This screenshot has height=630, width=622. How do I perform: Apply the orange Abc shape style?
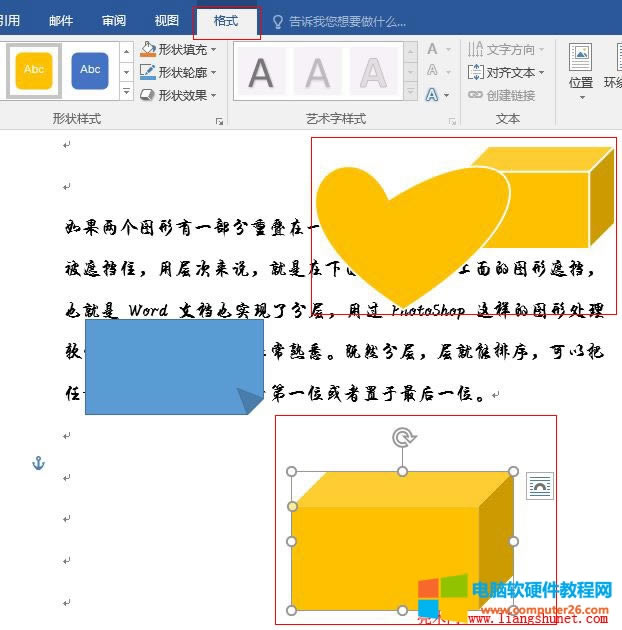[34, 70]
